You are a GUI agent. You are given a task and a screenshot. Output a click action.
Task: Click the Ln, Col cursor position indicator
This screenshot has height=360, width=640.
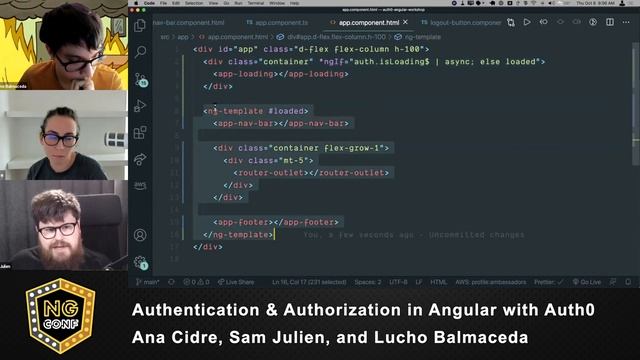pyautogui.click(x=309, y=282)
